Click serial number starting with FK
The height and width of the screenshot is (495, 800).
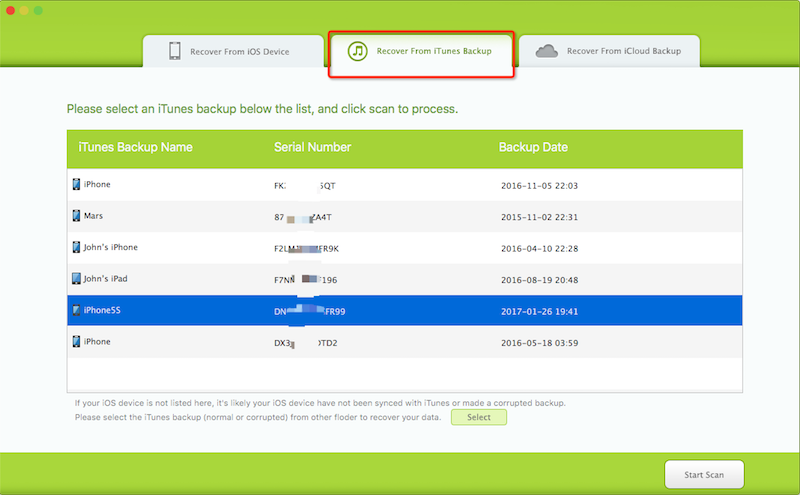[x=305, y=186]
